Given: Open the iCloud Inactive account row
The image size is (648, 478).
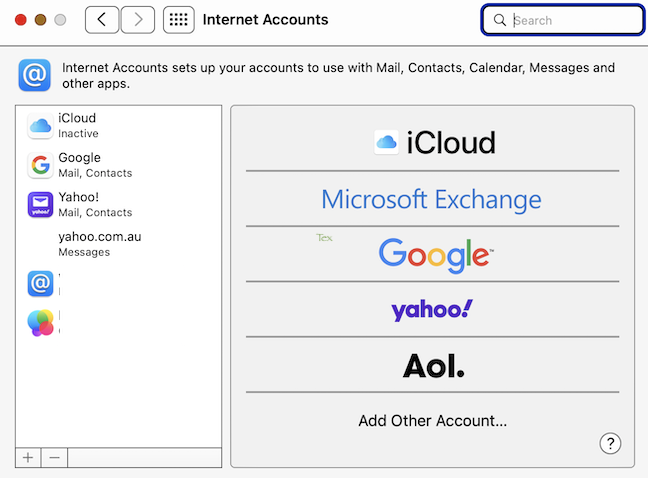Looking at the screenshot, I should (x=119, y=126).
